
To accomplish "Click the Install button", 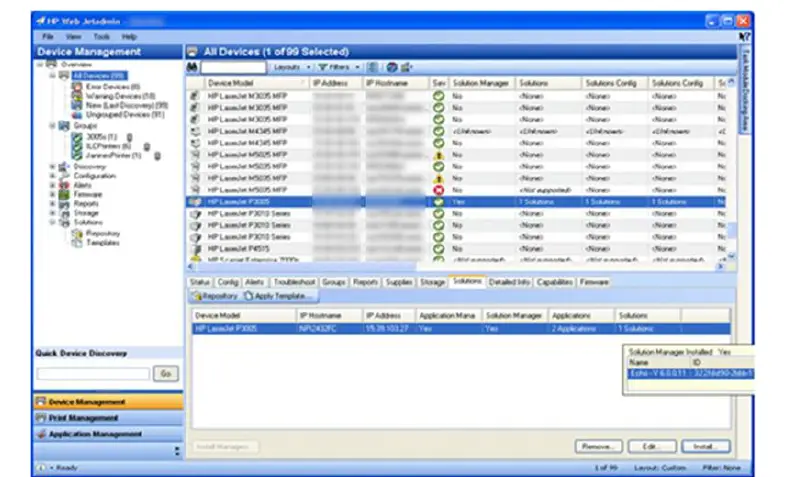I will 705,446.
